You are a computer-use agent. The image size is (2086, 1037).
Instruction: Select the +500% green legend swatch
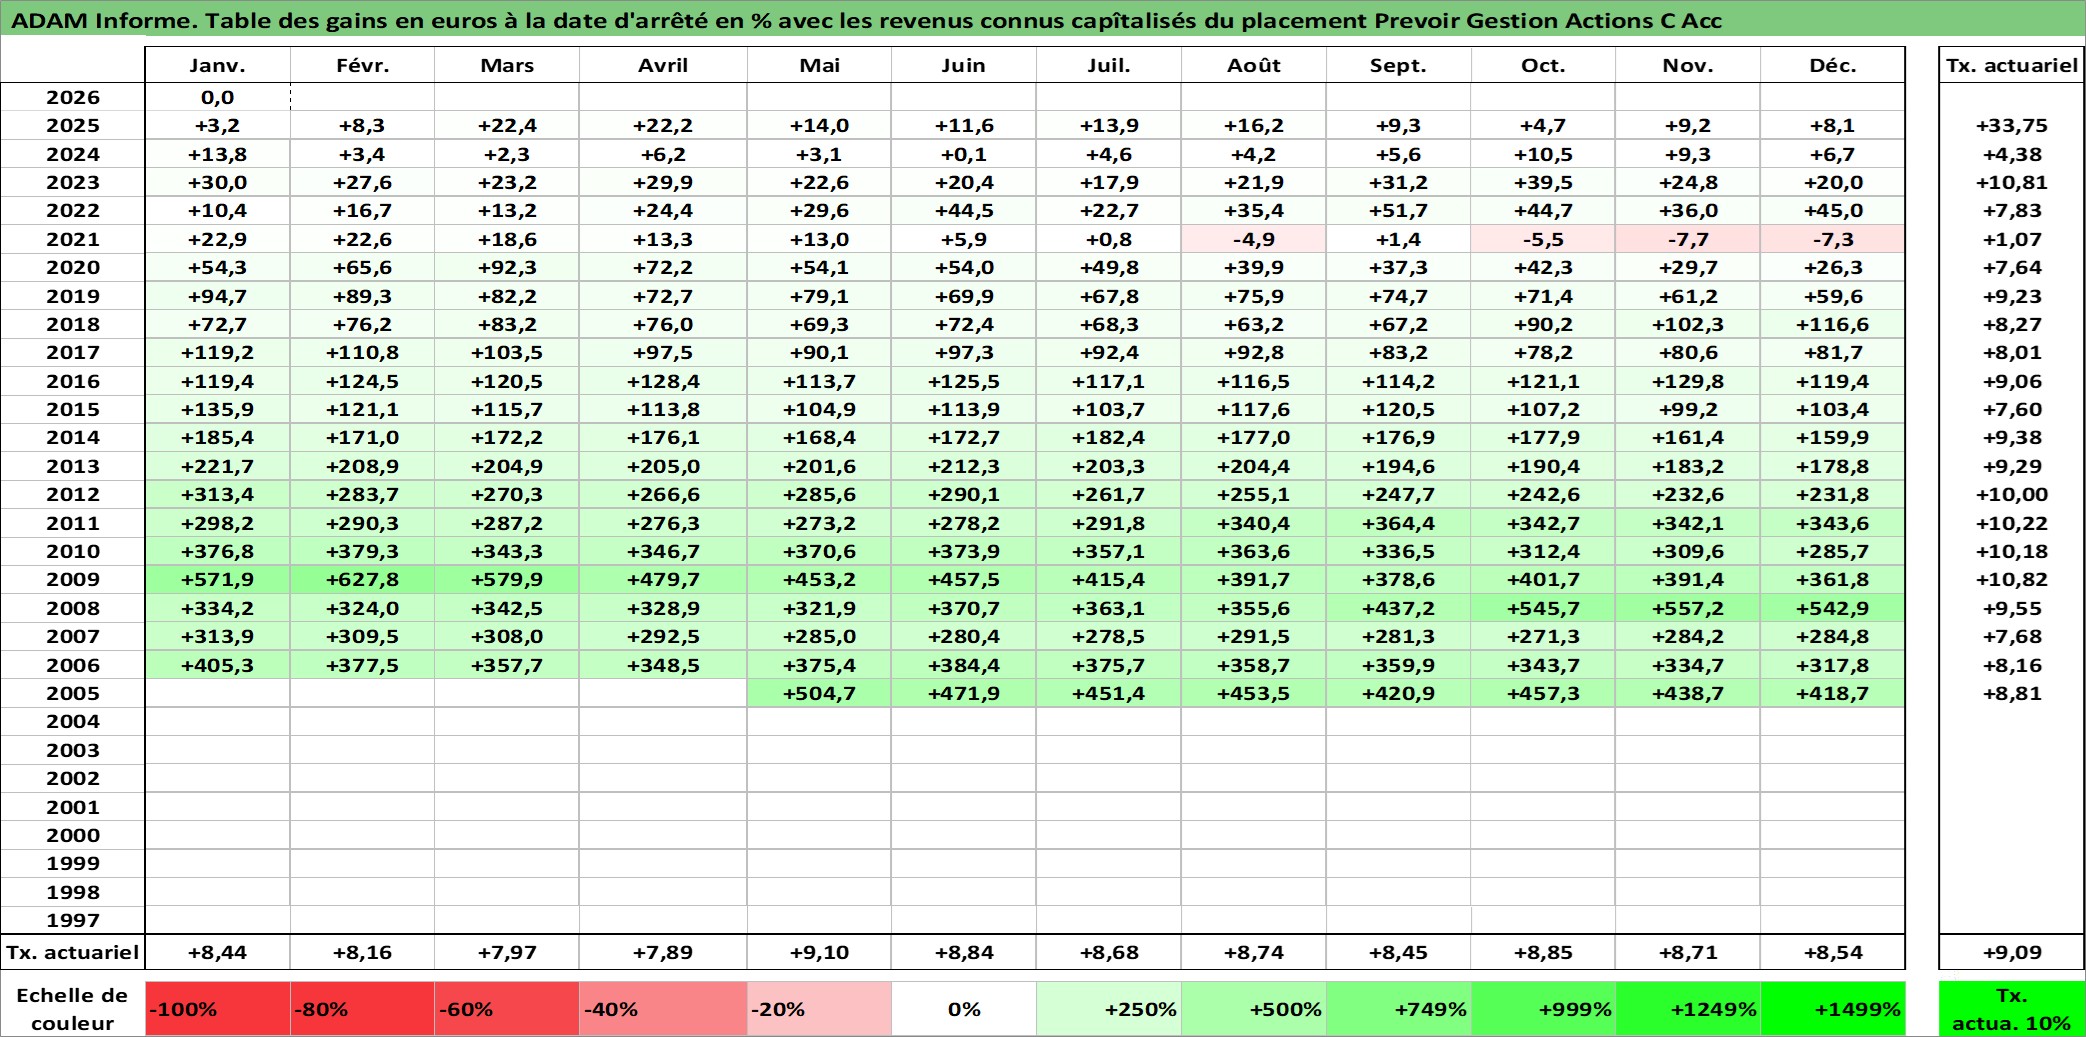click(1254, 1009)
